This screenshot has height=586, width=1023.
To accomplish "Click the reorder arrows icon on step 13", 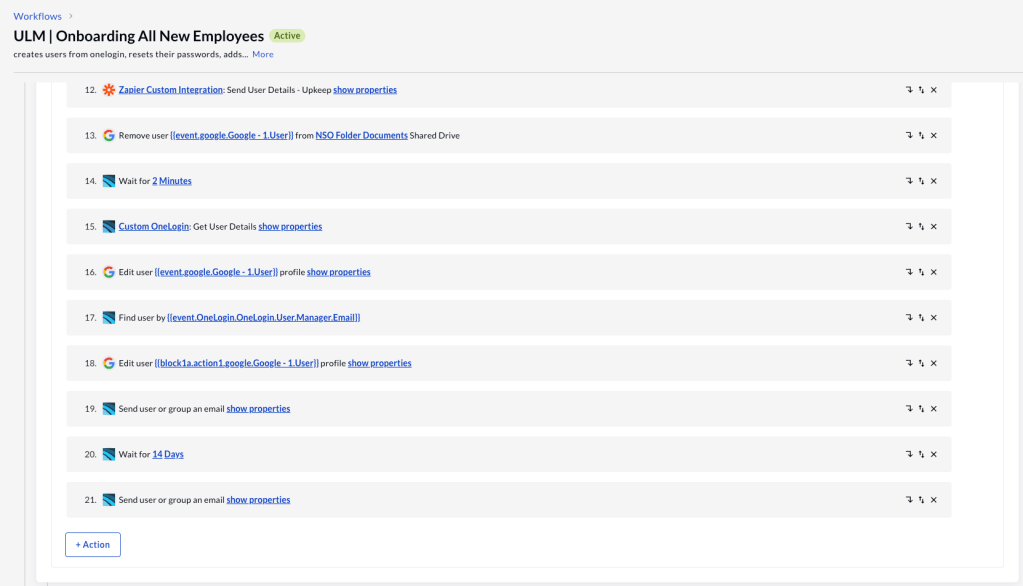I will tap(921, 135).
